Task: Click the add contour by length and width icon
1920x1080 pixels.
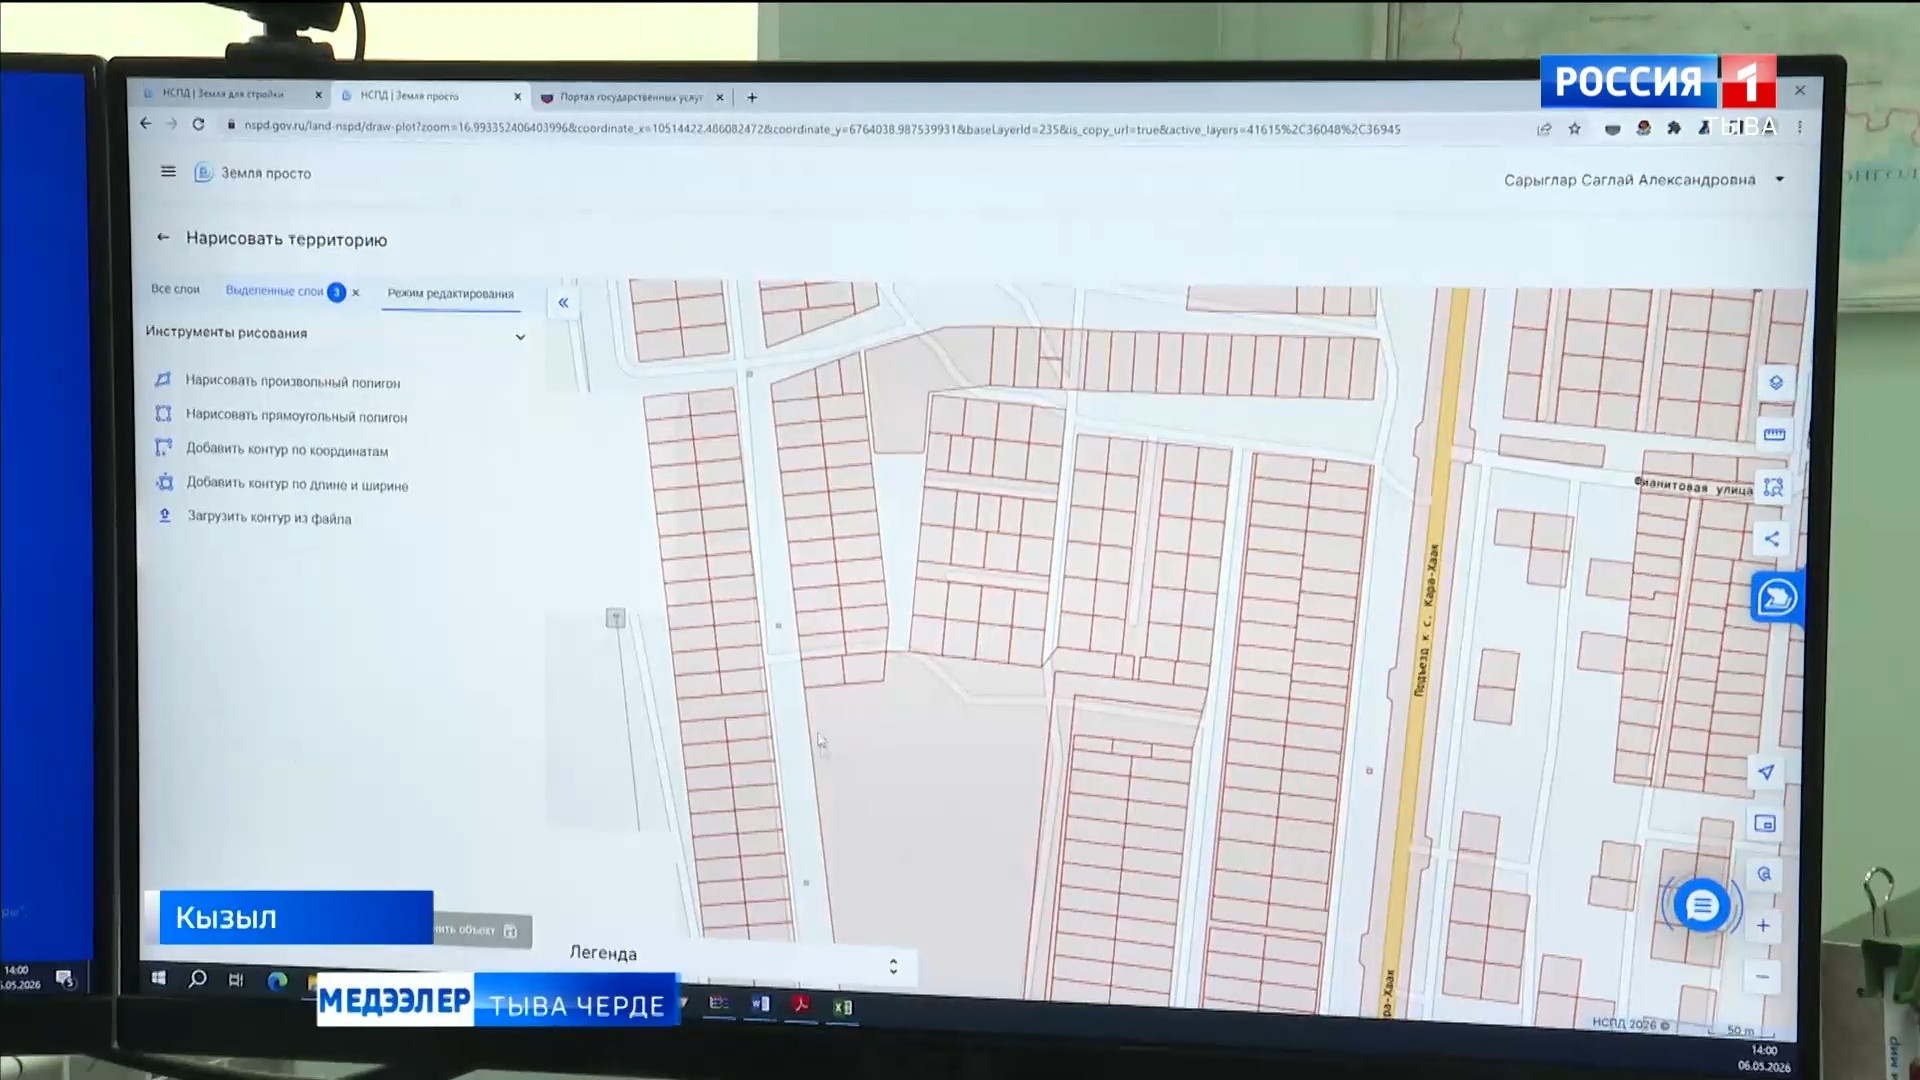Action: [x=164, y=482]
